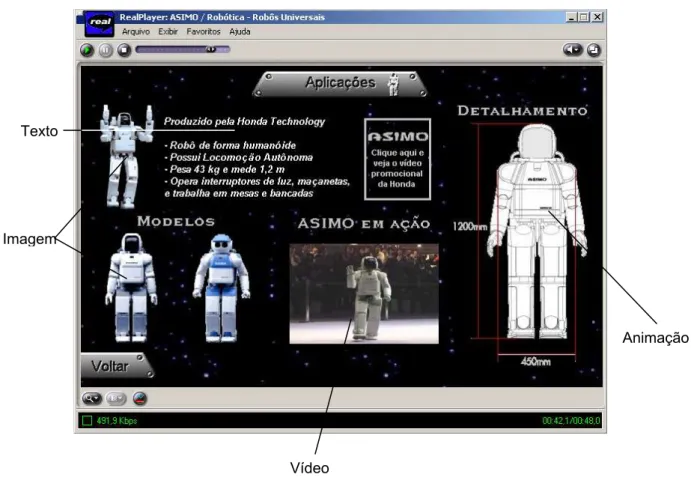Viewport: 691px width, 477px height.
Task: Click the ASIMO em ação video frame
Action: 364,294
